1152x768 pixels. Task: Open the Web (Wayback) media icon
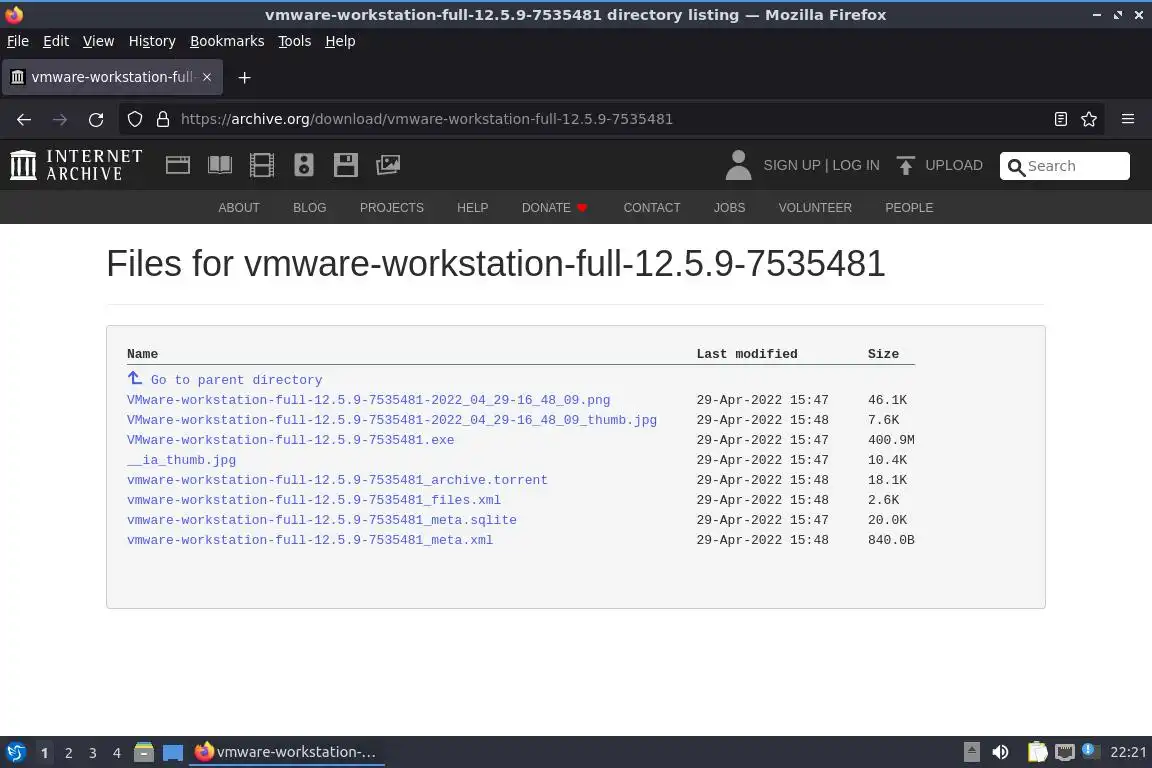click(x=178, y=165)
